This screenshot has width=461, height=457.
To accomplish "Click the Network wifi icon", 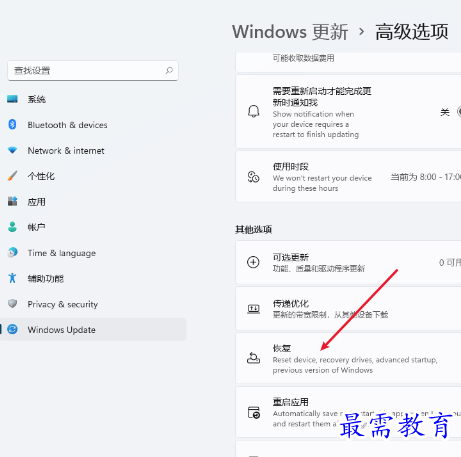I will pos(12,150).
